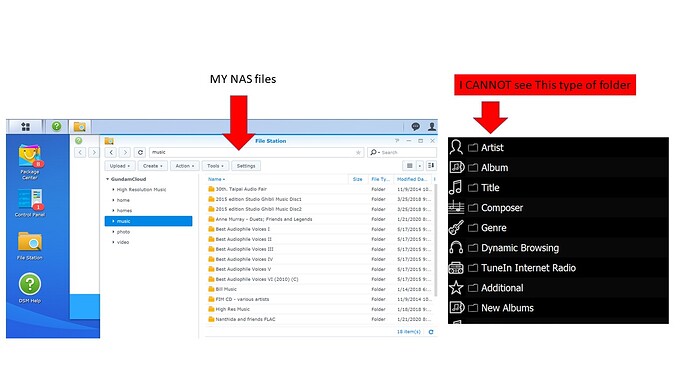Click the Album disc icon
Viewport: 690px width, 388px height.
pos(457,167)
